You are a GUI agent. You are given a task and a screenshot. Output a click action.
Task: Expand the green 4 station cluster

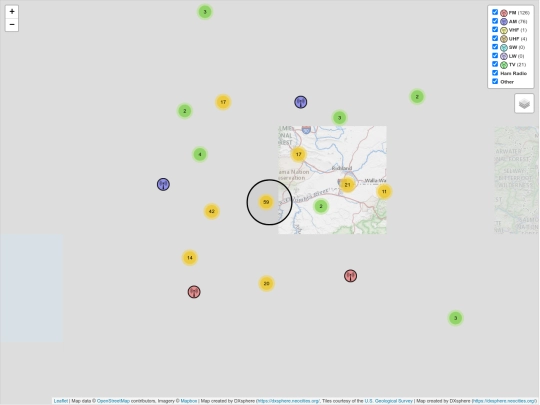(200, 154)
